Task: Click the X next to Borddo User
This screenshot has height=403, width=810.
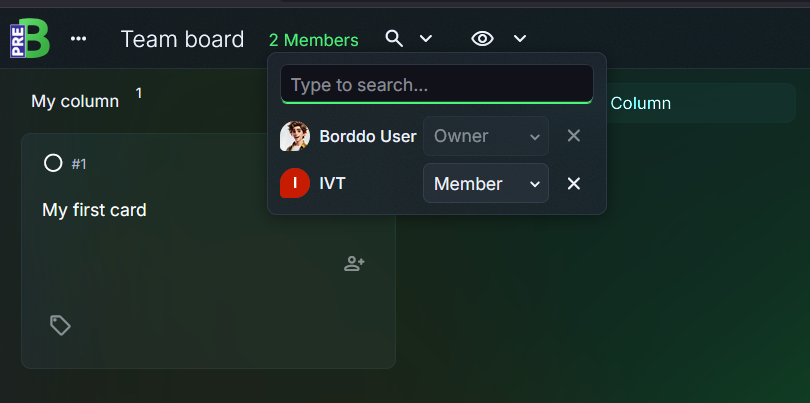Action: [x=574, y=136]
